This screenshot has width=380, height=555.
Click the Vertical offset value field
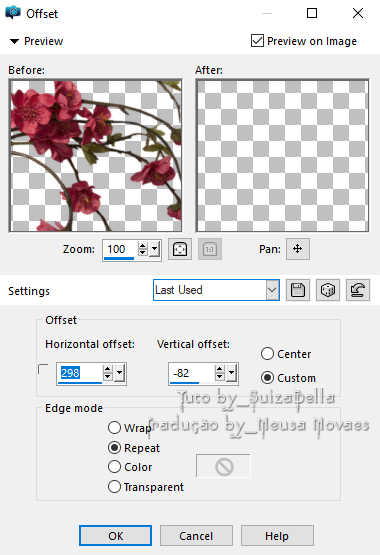(x=191, y=373)
